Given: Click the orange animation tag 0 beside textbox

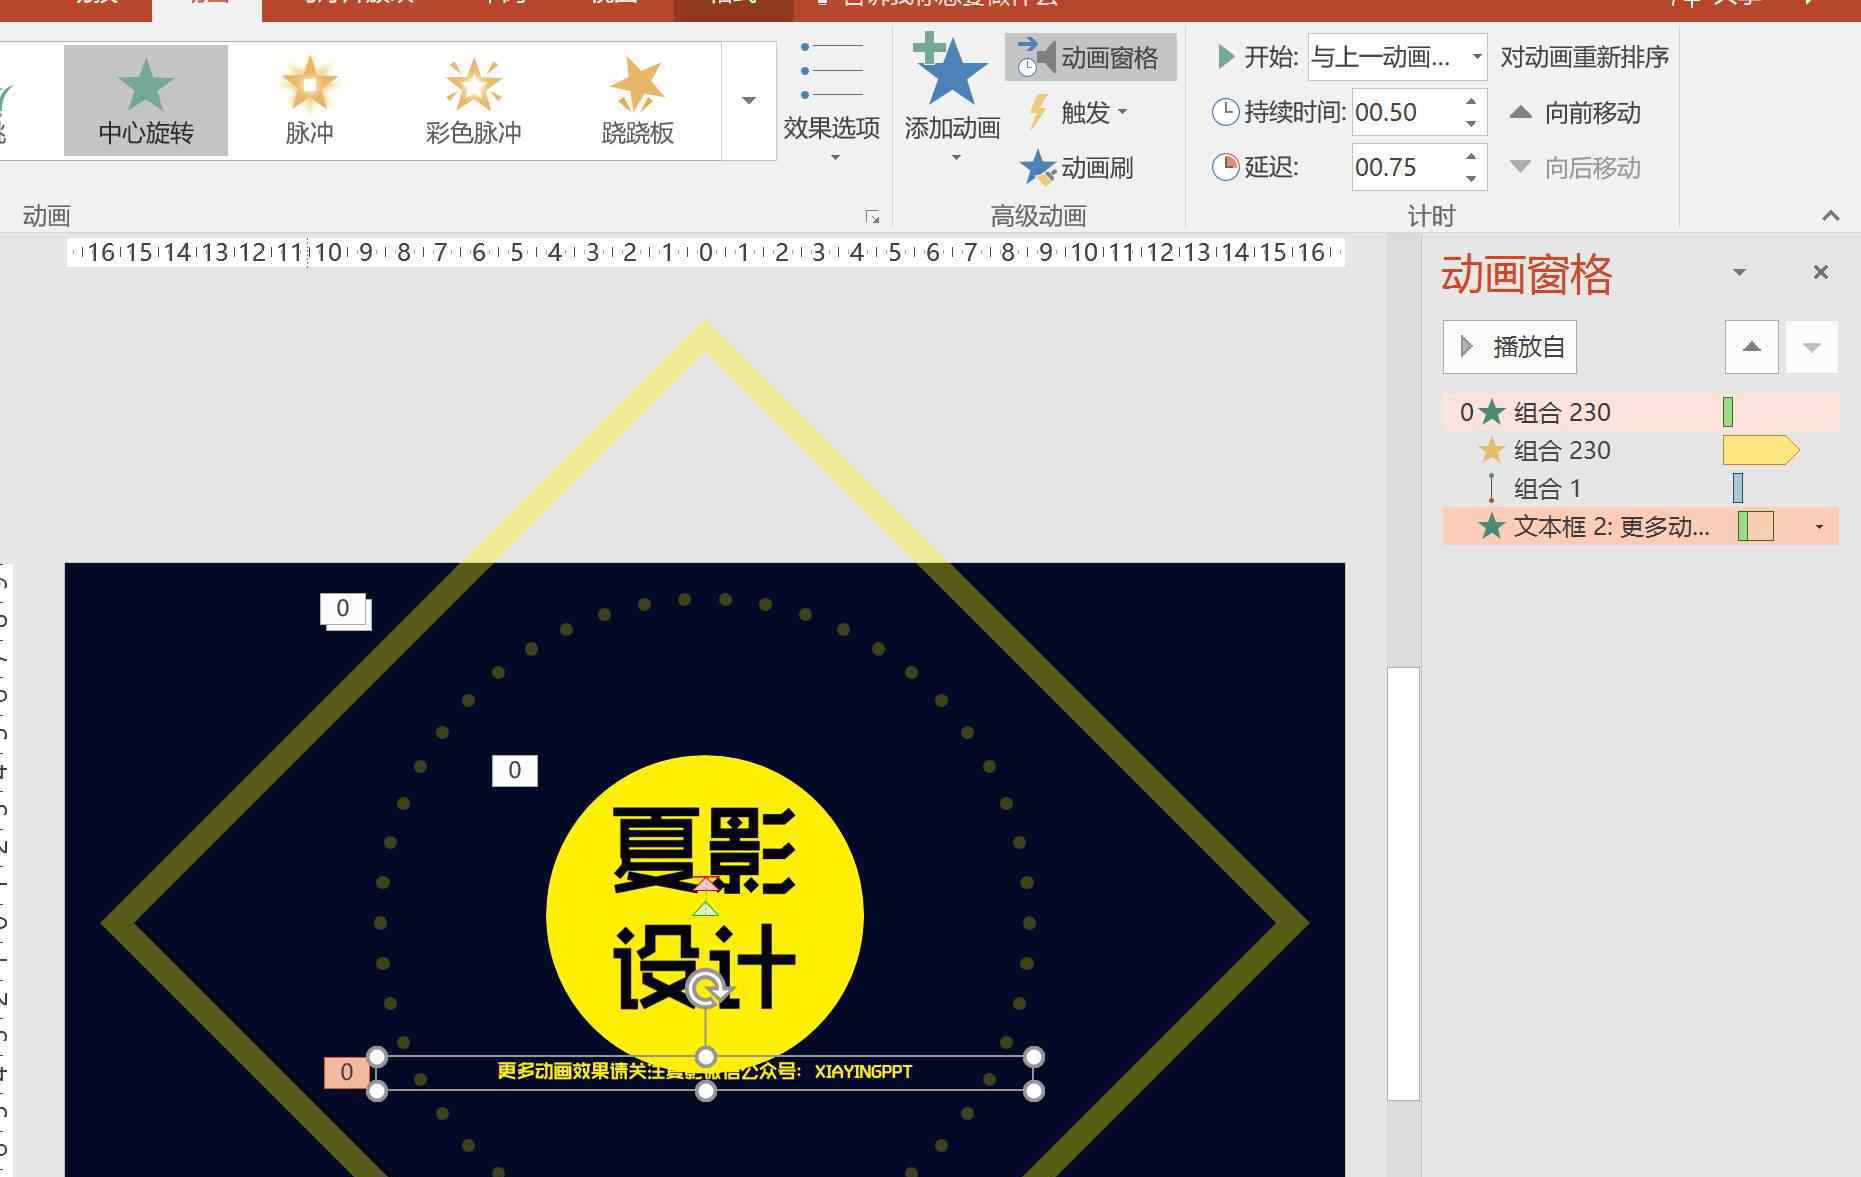Looking at the screenshot, I should (346, 1072).
